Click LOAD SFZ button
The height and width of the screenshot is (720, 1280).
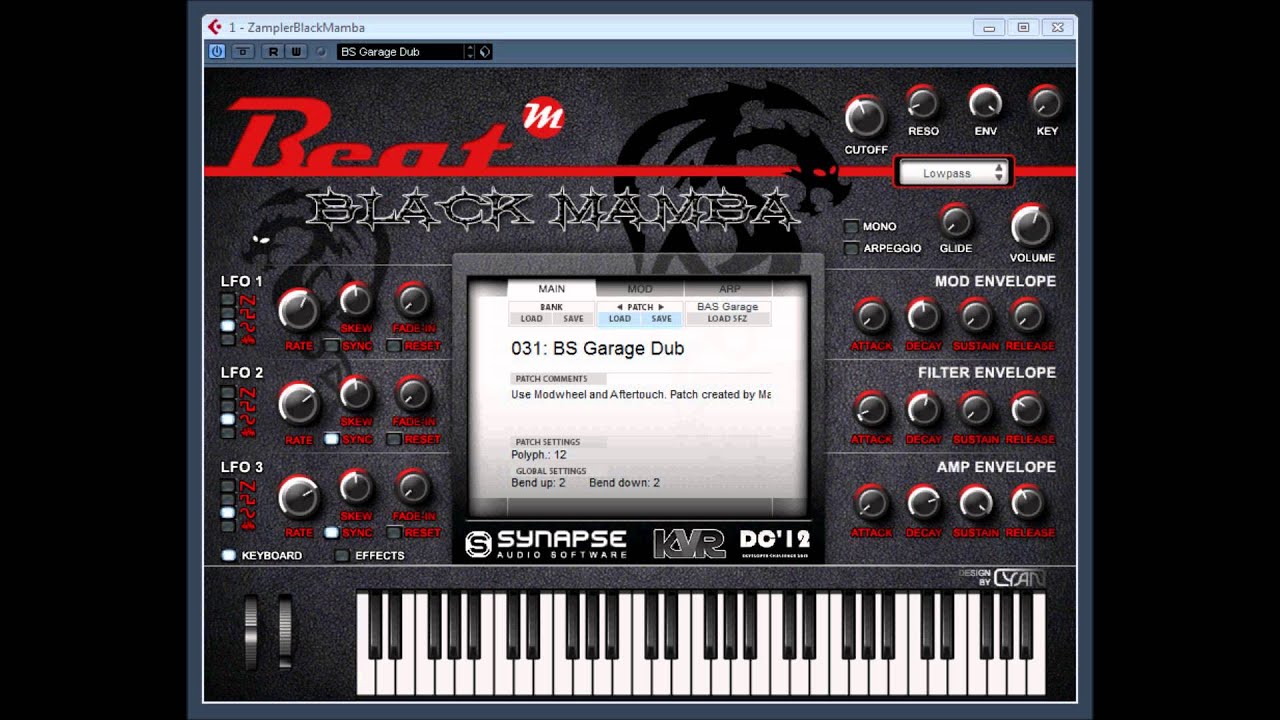tap(727, 319)
